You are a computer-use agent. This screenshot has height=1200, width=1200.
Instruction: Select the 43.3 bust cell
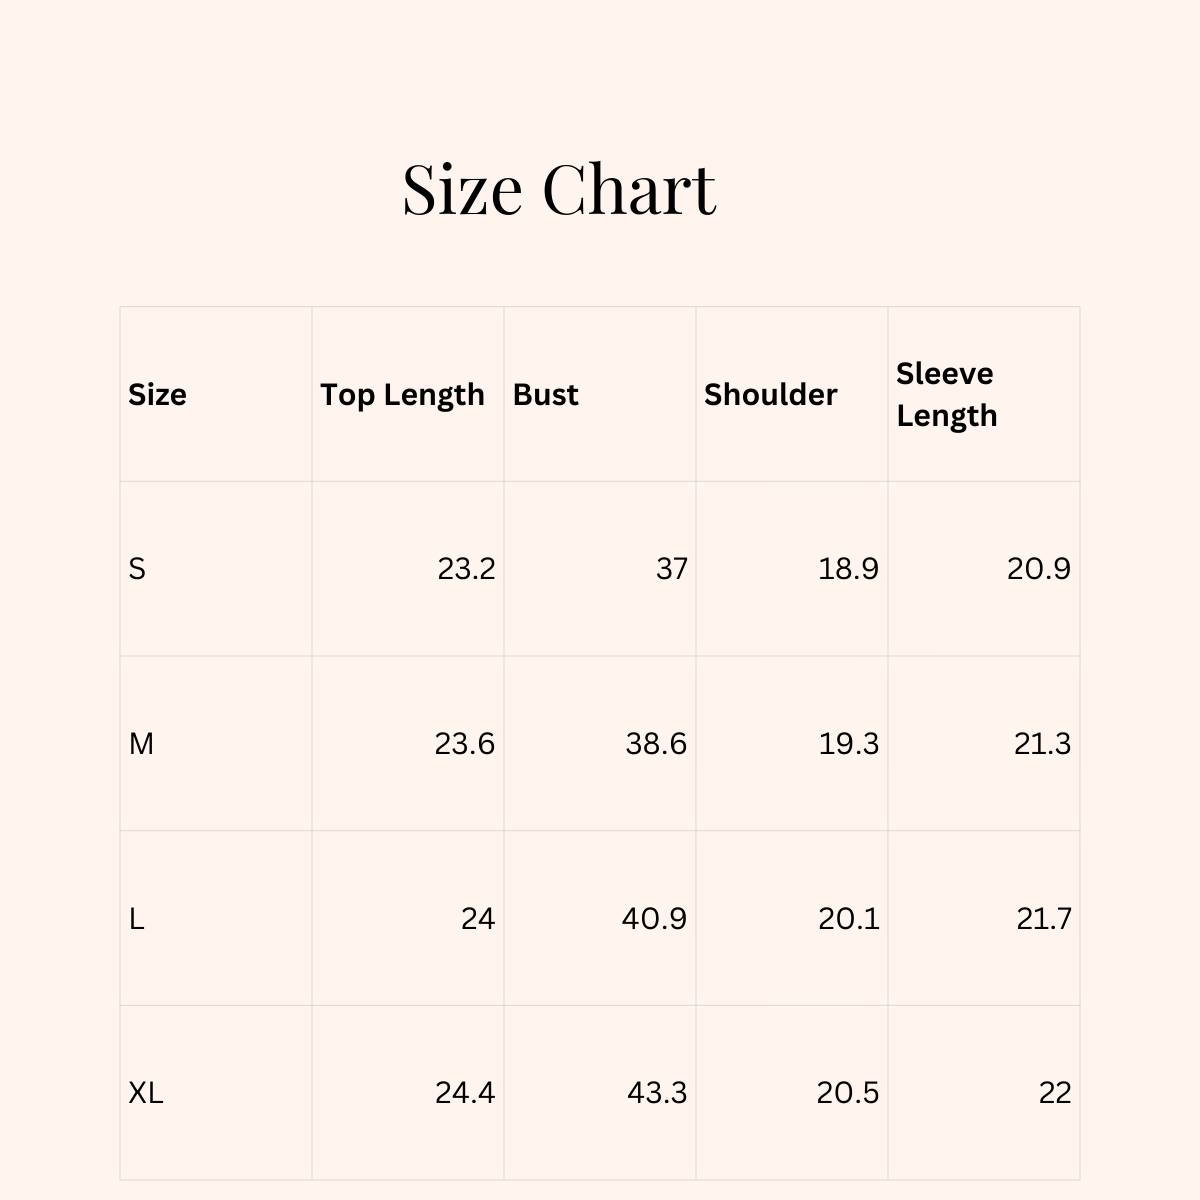[657, 1093]
